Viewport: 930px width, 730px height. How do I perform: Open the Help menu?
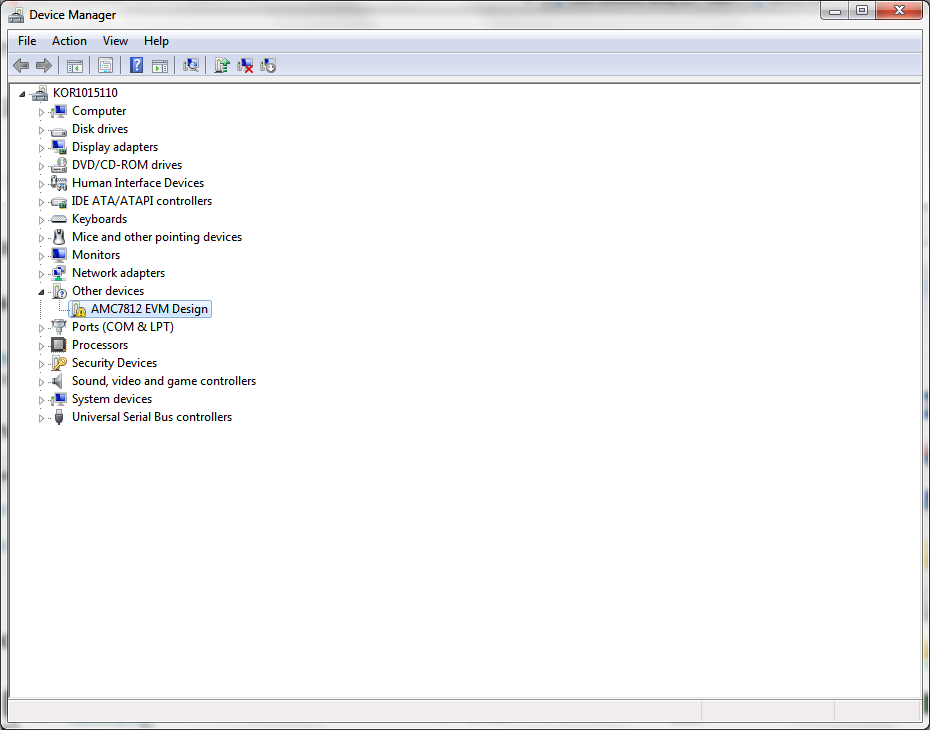(157, 41)
